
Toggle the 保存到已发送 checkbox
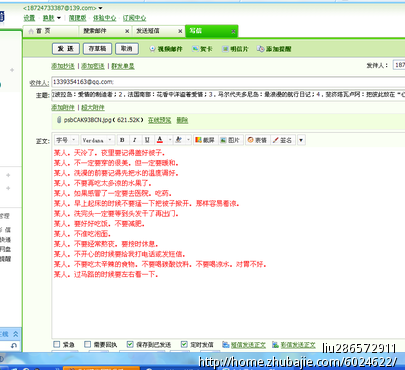(x=130, y=344)
